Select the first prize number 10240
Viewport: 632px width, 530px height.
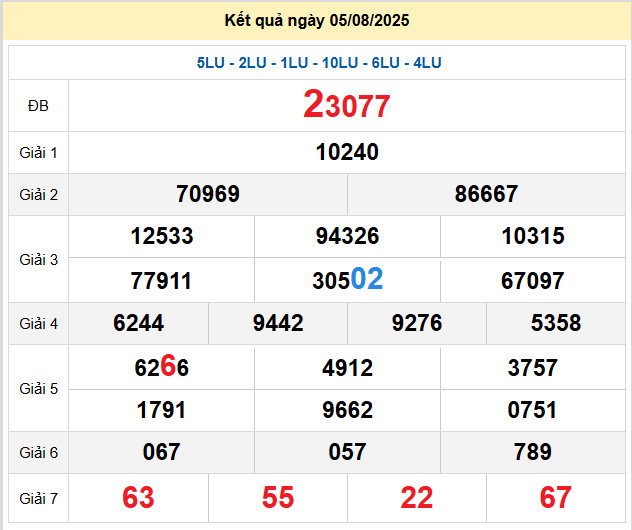[347, 152]
